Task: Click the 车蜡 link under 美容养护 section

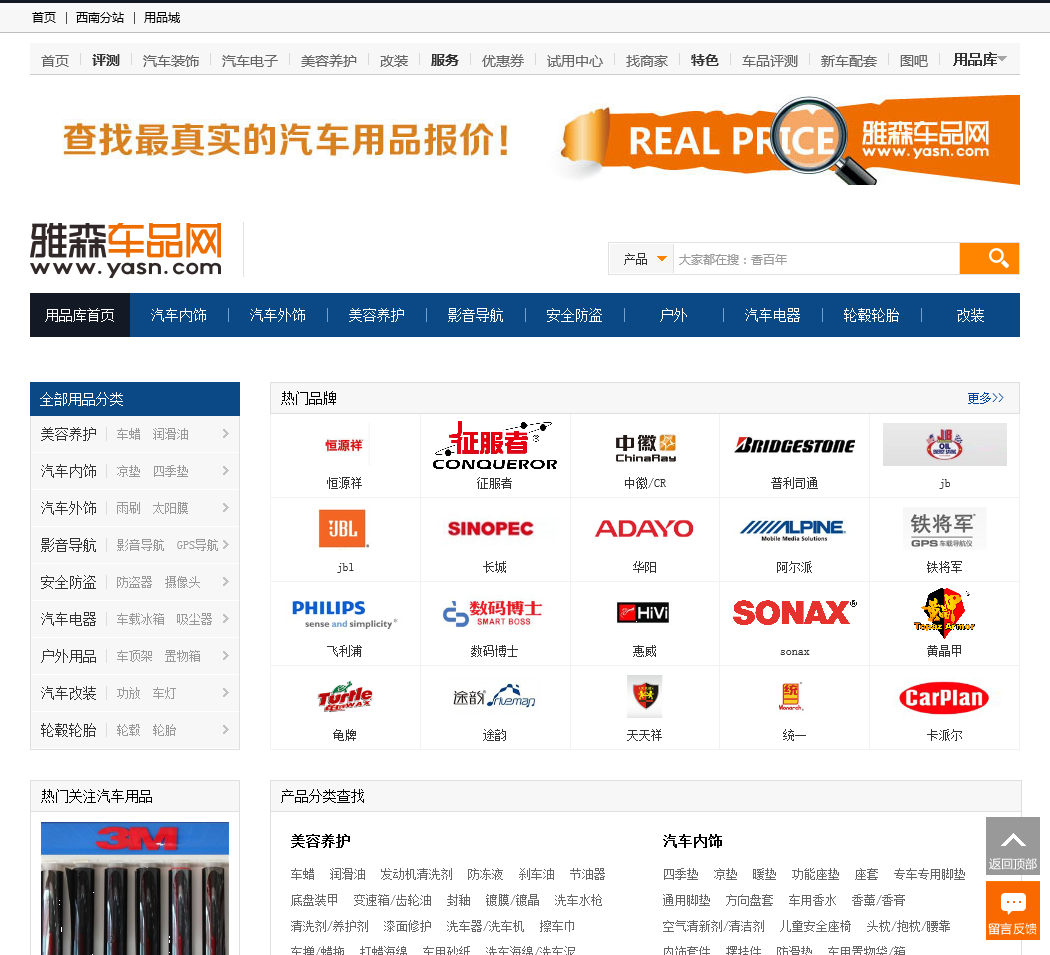Action: (x=303, y=874)
